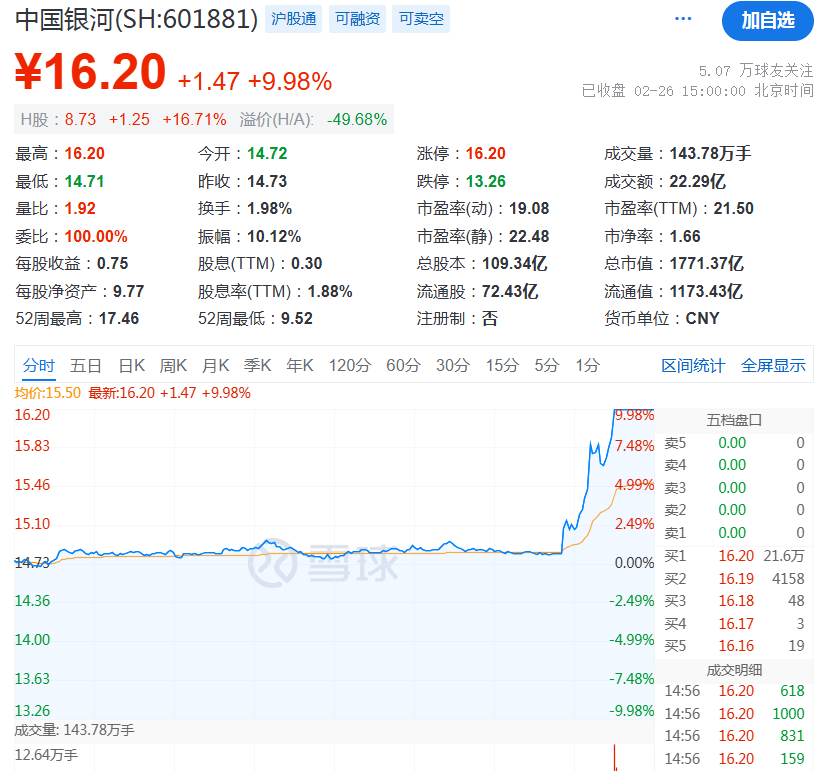Viewport: 825px width, 771px height.
Task: Click the 52周最低 value 9.52
Action: click(x=297, y=318)
